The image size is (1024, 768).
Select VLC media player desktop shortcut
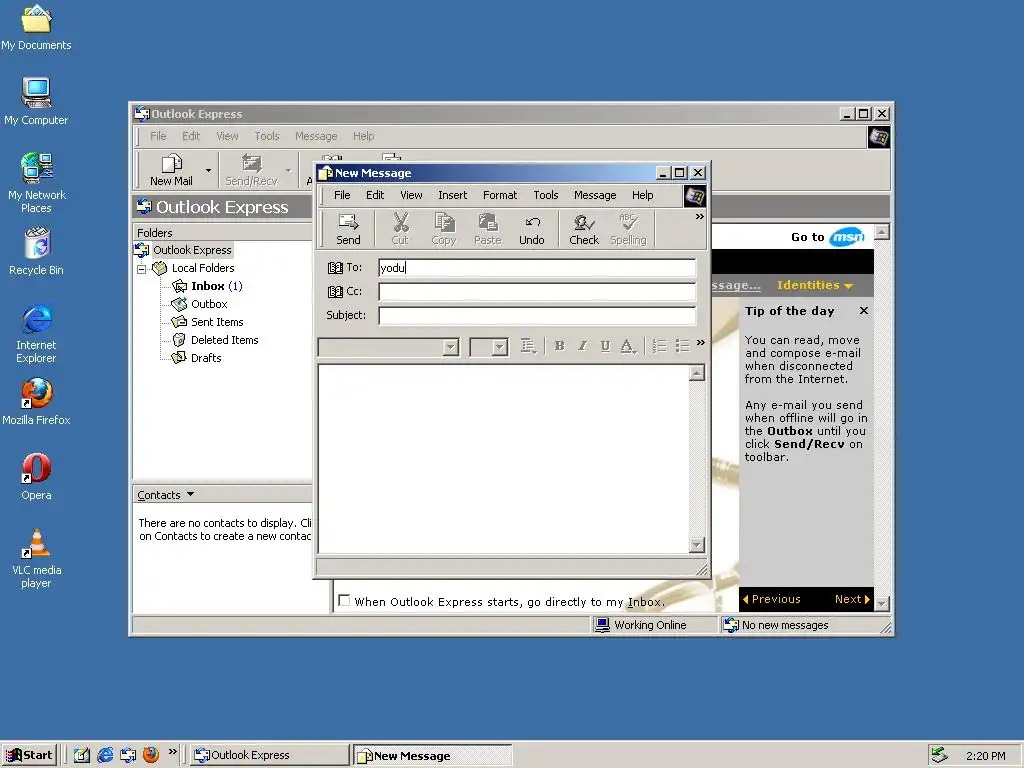[x=36, y=558]
